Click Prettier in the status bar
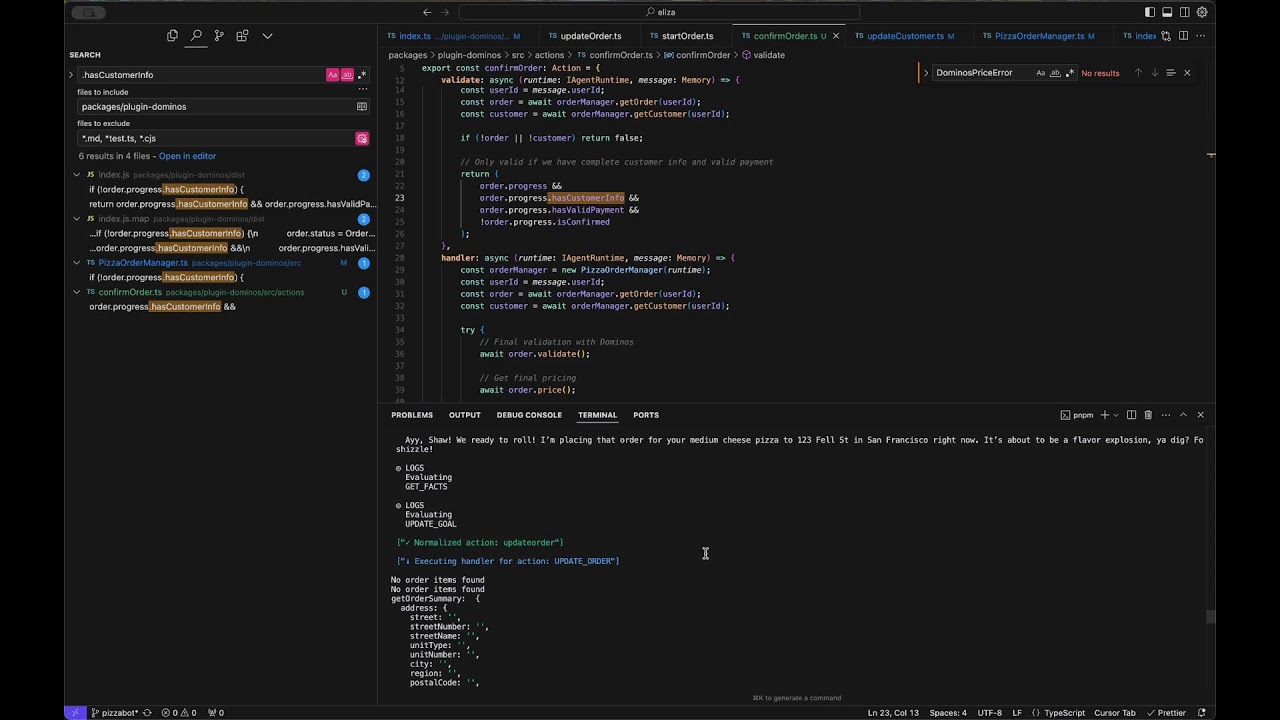 [1167, 713]
